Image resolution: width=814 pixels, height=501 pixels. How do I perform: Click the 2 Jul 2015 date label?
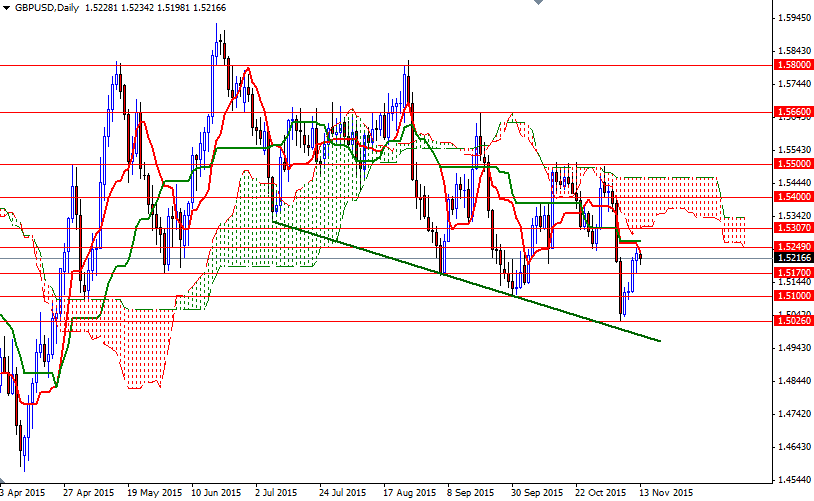click(276, 493)
